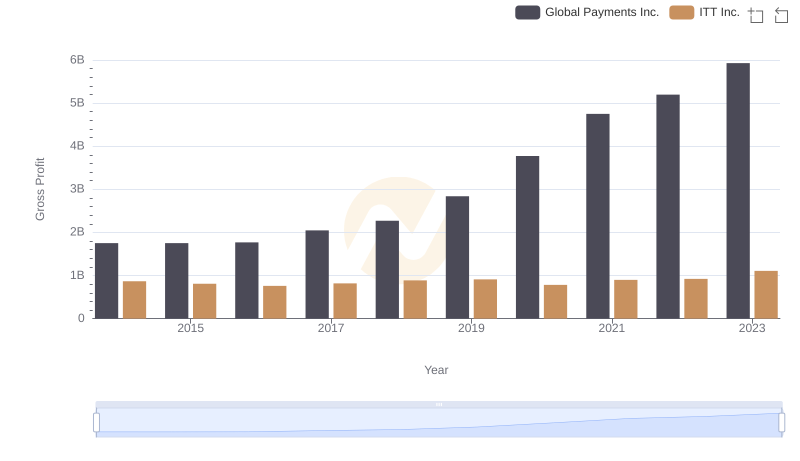Click the 2023 ITT Inc. orange bar

tap(766, 295)
